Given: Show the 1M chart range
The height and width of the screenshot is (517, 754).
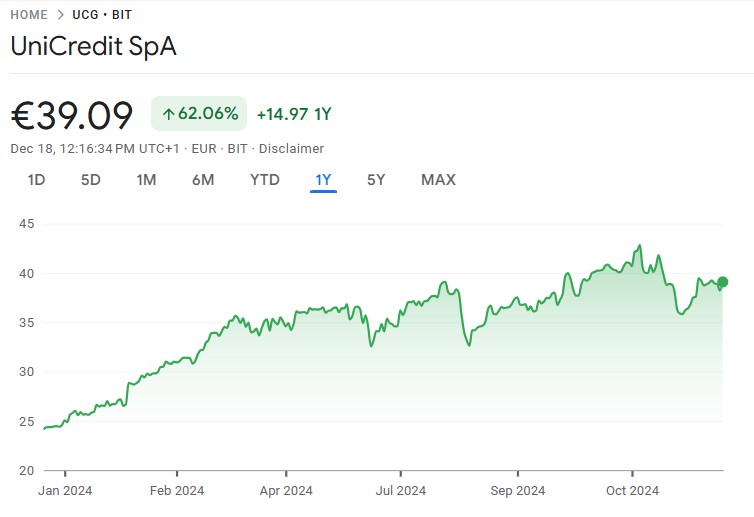Looking at the screenshot, I should click(146, 180).
